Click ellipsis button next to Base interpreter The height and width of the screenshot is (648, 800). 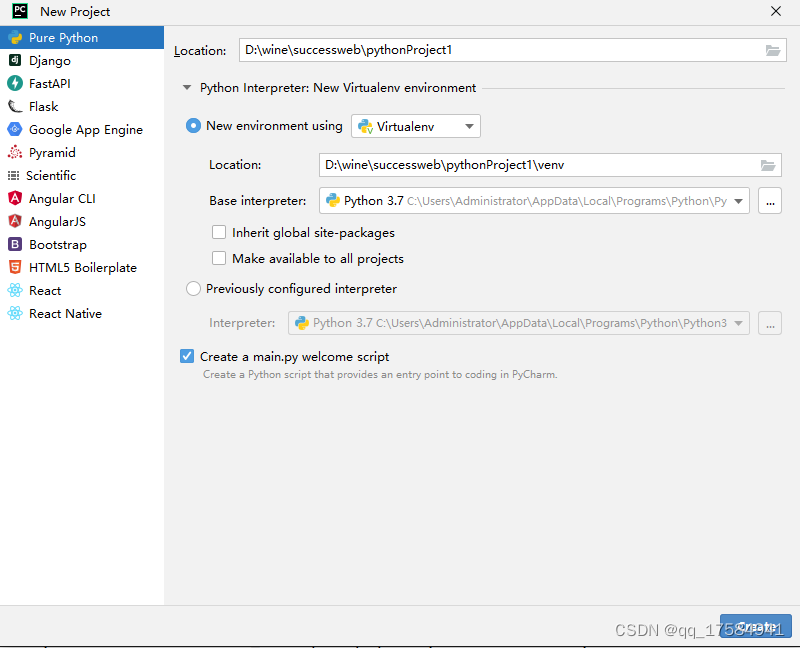tap(770, 201)
